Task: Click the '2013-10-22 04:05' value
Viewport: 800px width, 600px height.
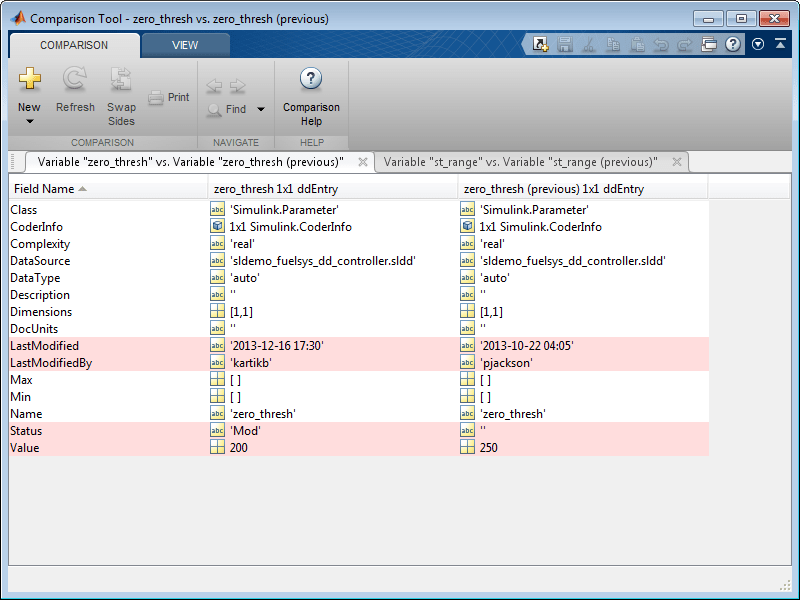Action: [x=527, y=346]
